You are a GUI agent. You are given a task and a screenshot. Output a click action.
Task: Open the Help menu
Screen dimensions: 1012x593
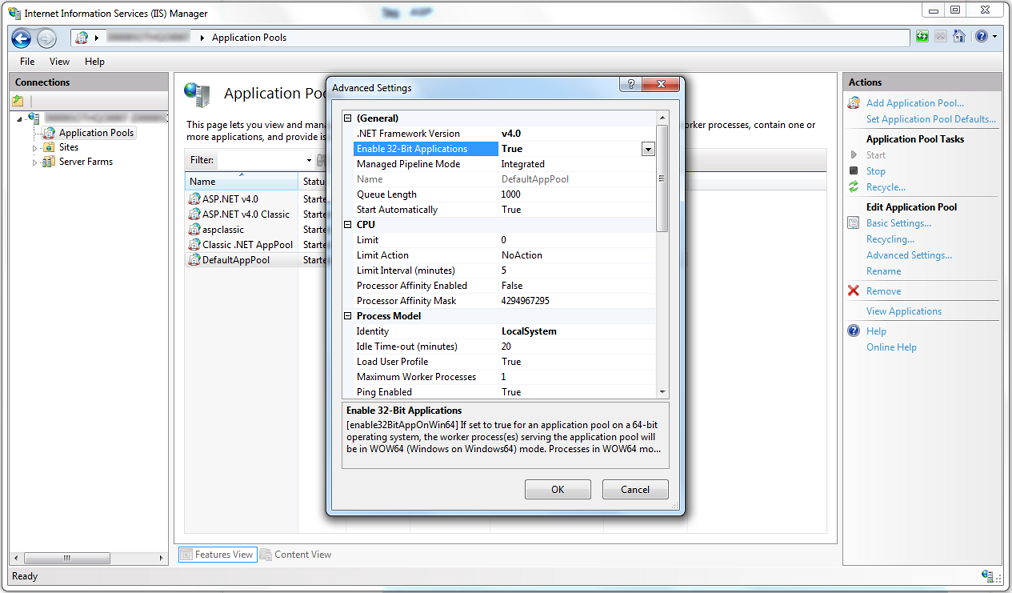[x=94, y=61]
